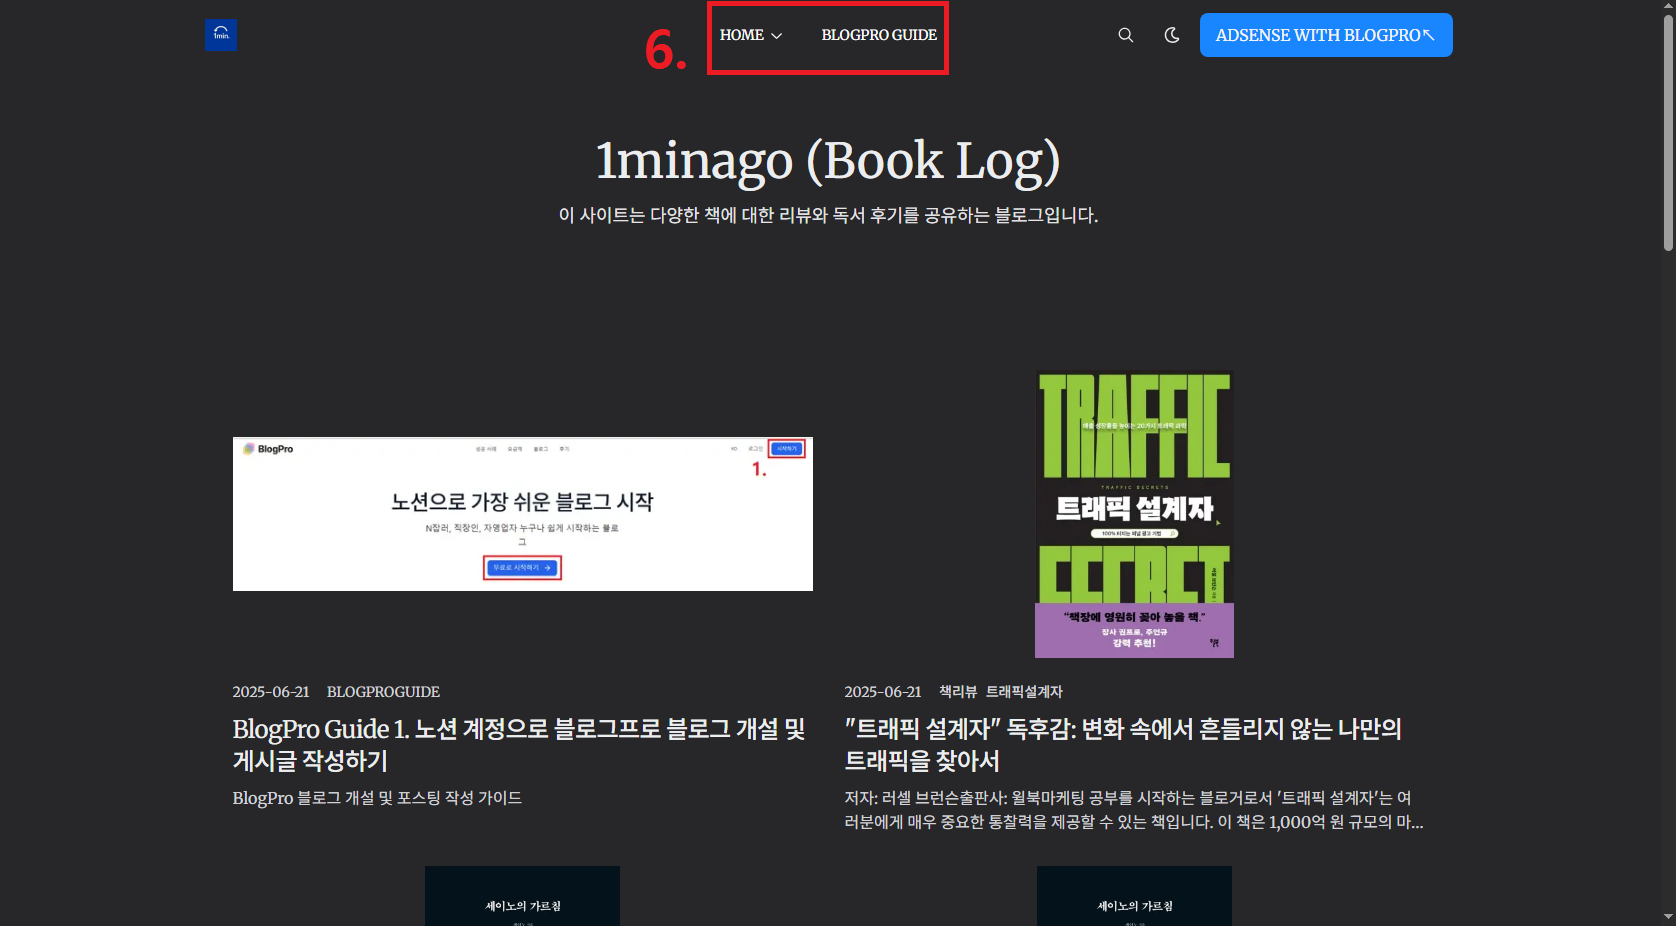Open the Traffic Secrets book cover image
The image size is (1676, 926).
coord(1134,514)
